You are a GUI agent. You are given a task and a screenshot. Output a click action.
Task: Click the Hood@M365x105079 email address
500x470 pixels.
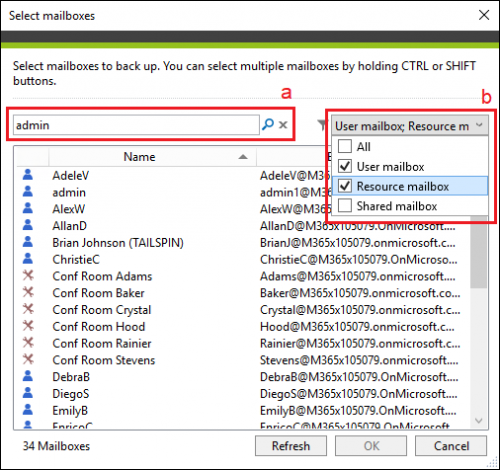(x=357, y=326)
